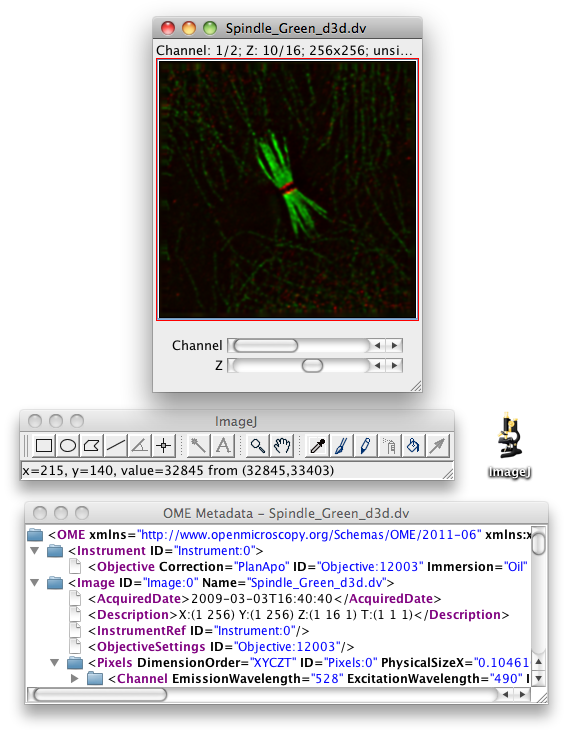Viewport: 572px width, 737px height.
Task: Step the Channel slider left arrow
Action: coord(377,345)
